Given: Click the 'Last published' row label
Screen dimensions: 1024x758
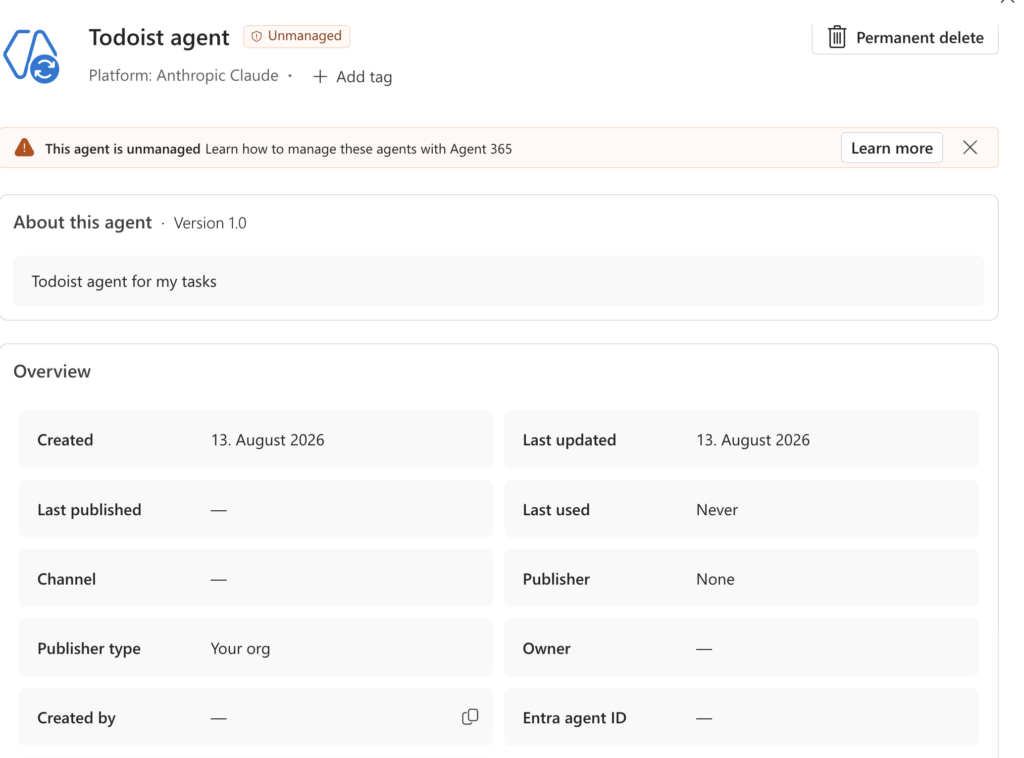Looking at the screenshot, I should 89,510.
